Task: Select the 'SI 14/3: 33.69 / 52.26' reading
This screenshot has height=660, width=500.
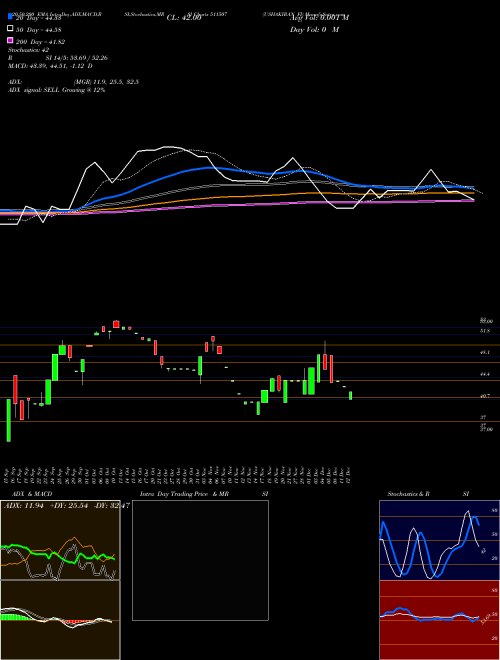Action: click(x=77, y=58)
